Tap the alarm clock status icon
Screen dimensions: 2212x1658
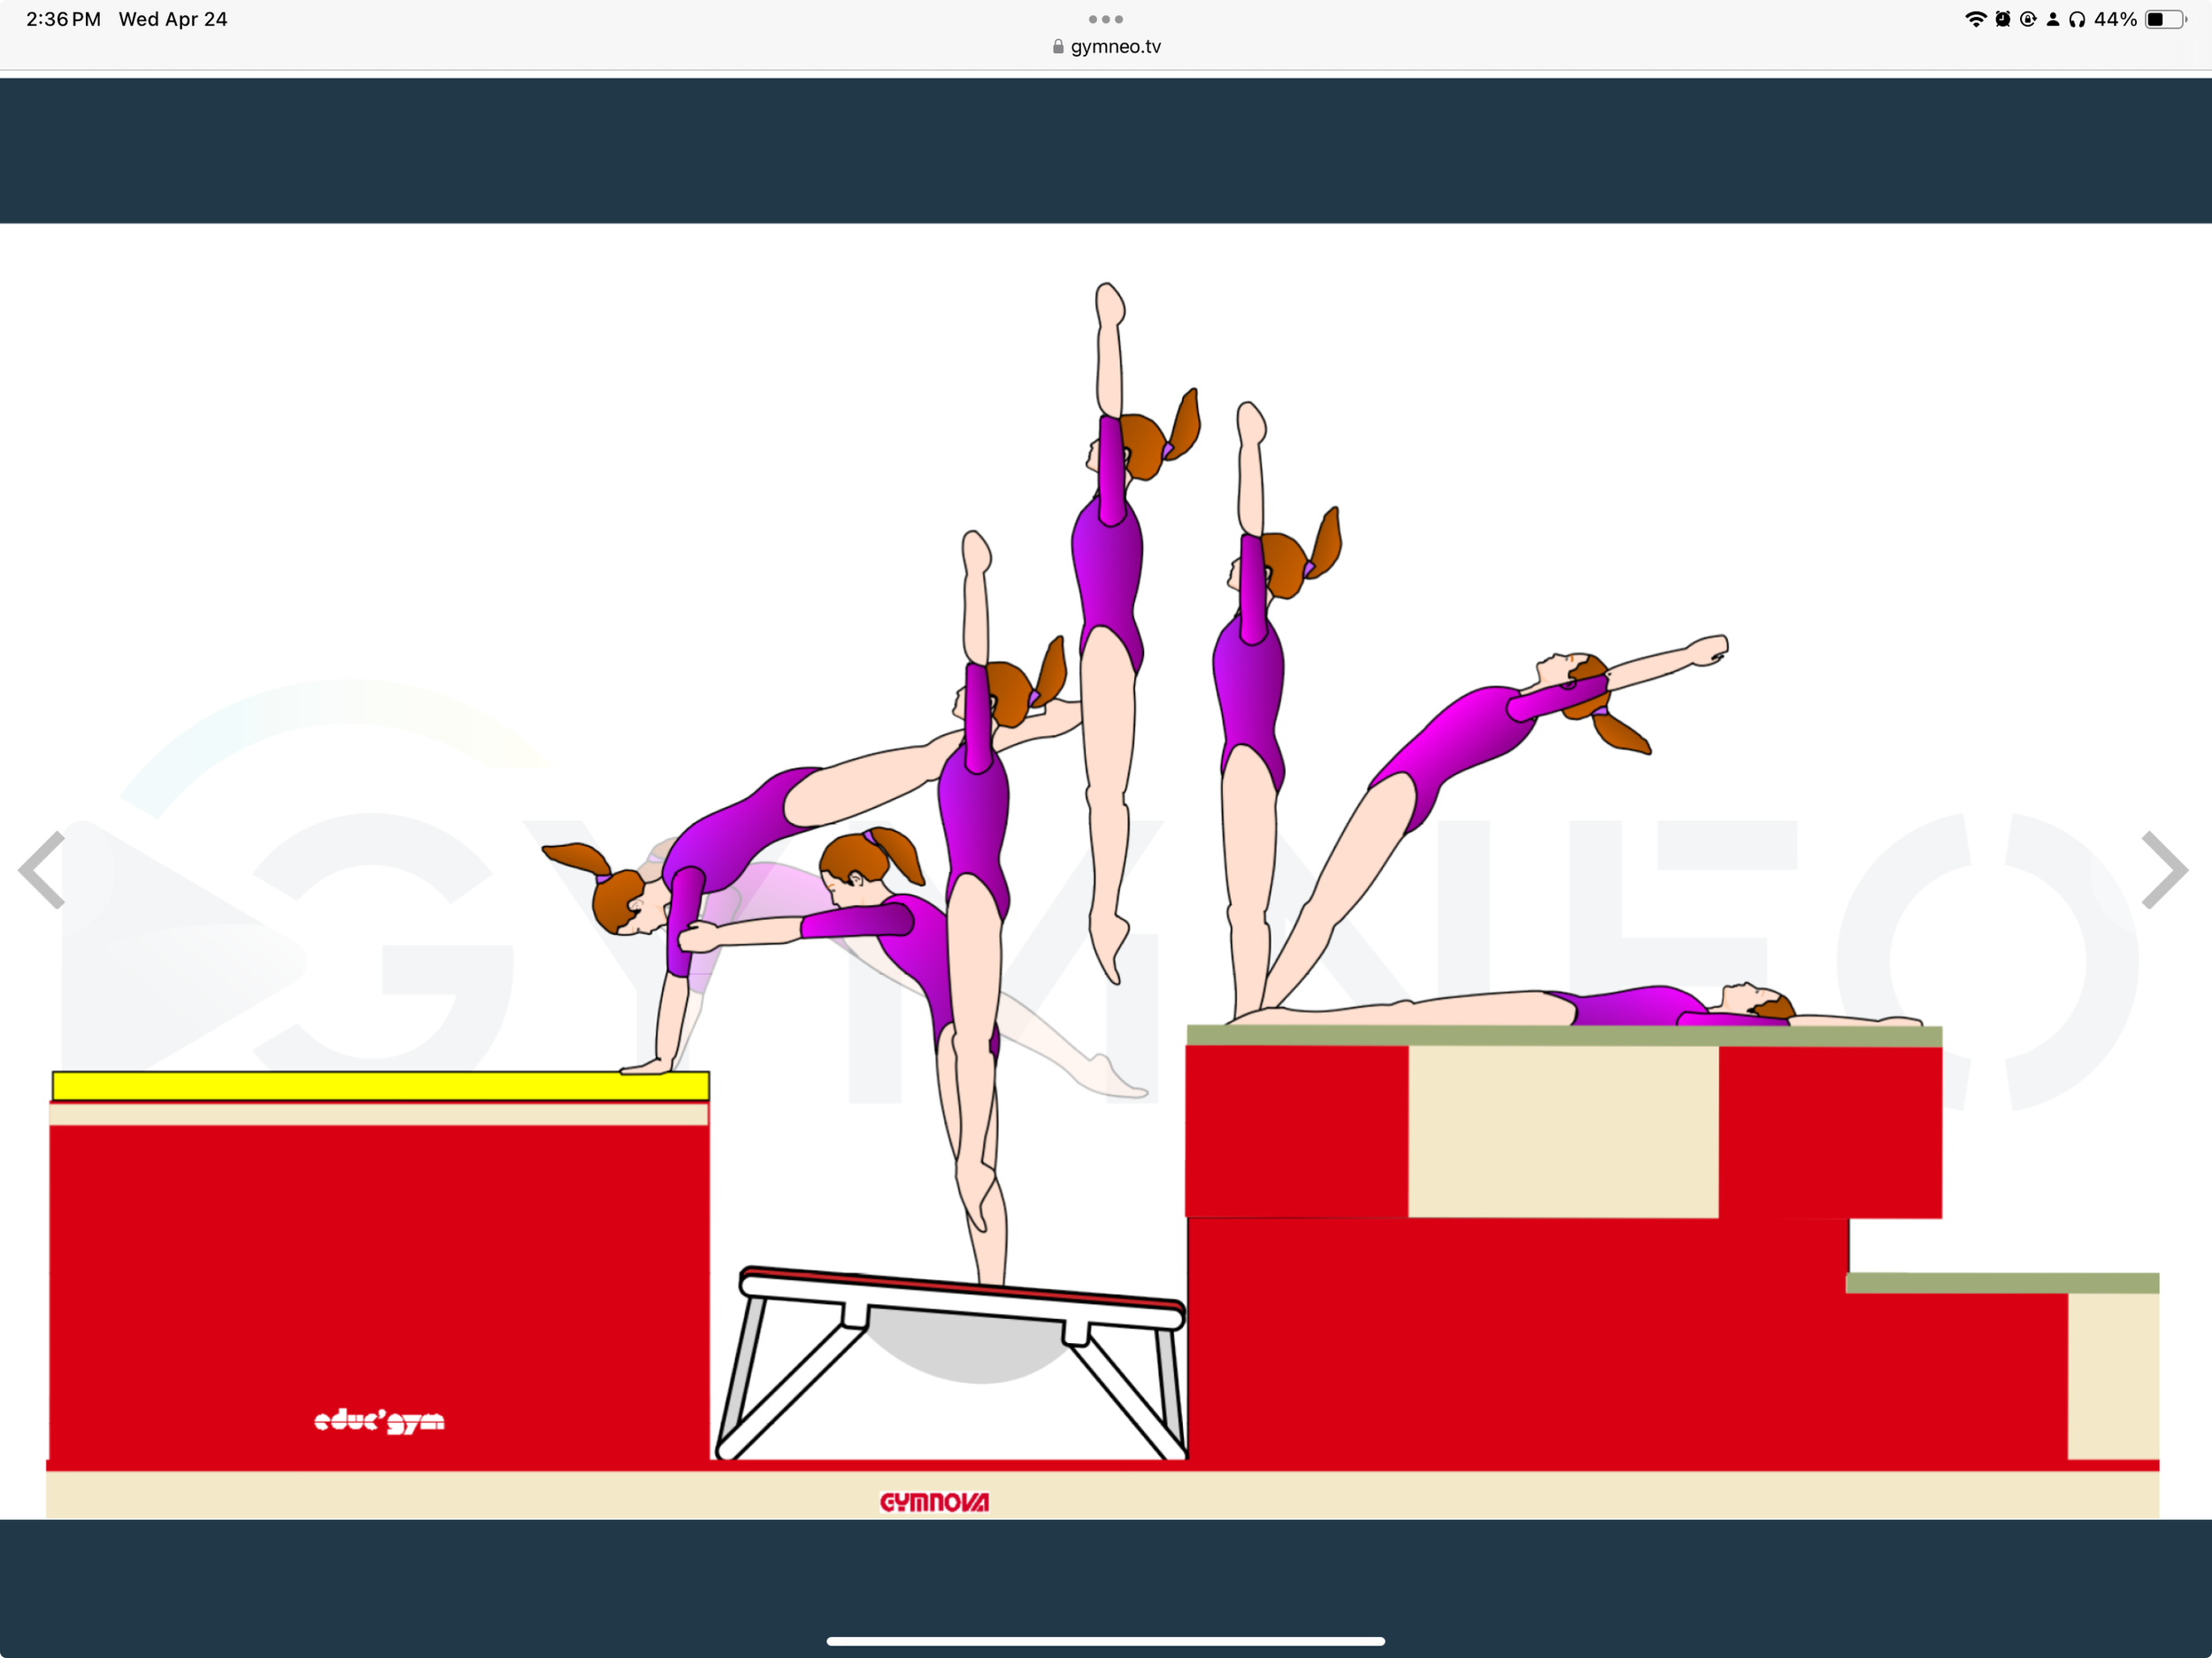pos(2002,18)
